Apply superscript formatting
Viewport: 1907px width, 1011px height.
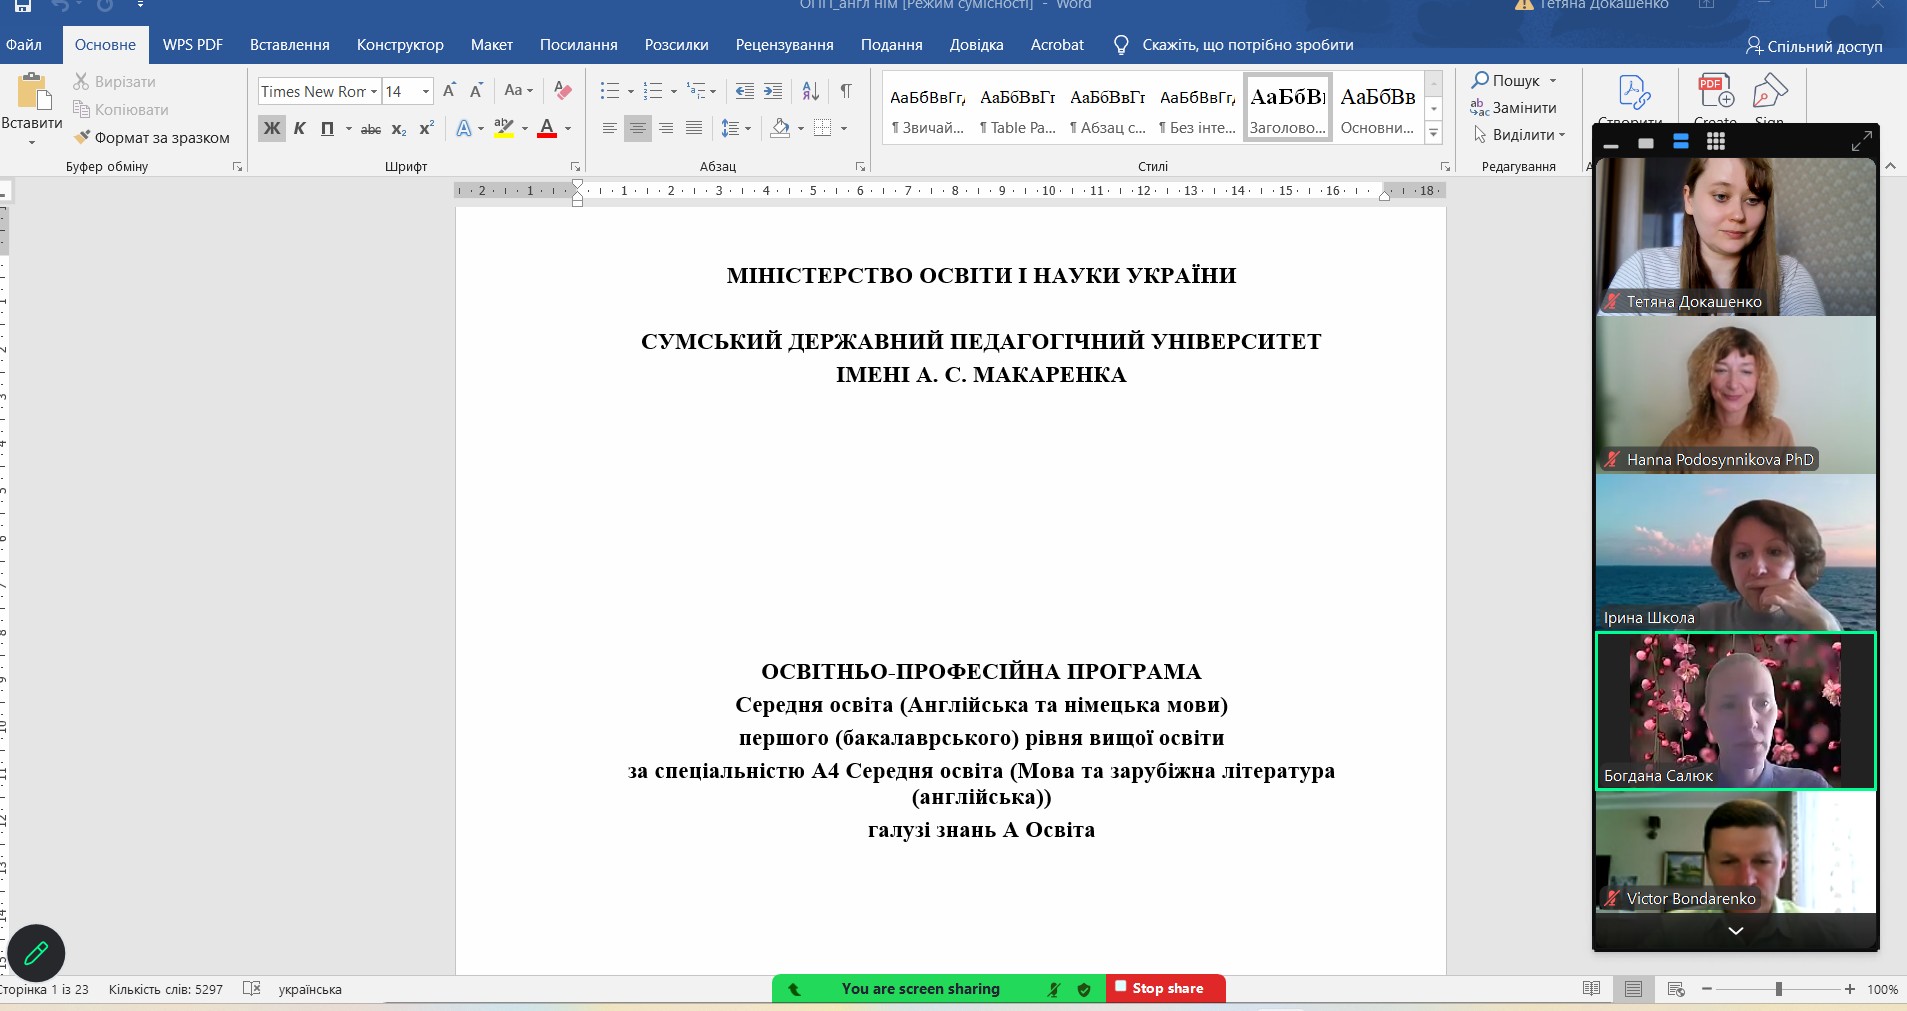(427, 128)
